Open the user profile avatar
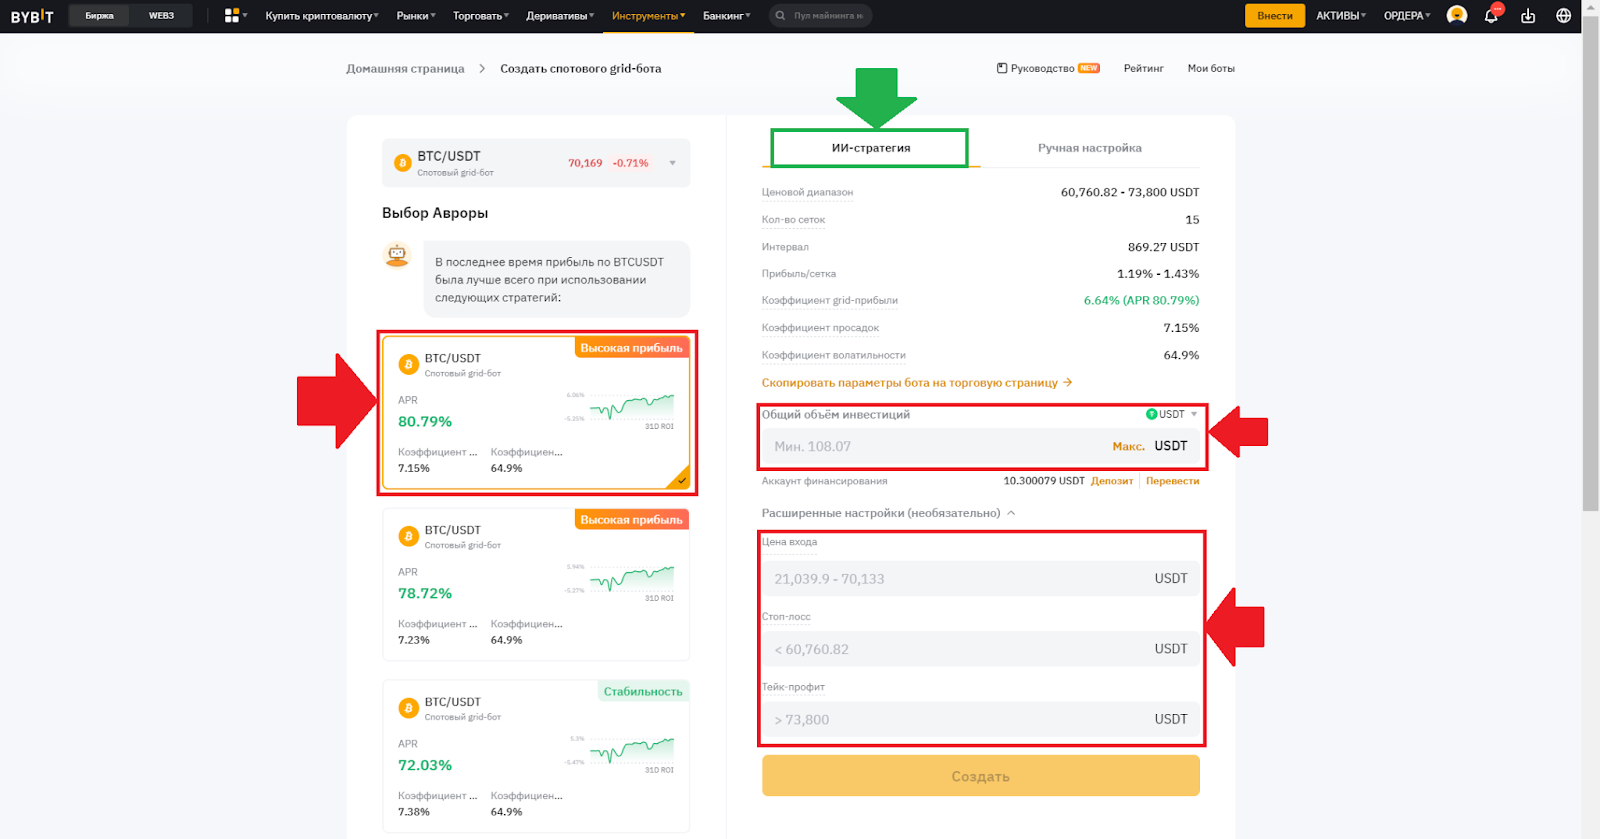The height and width of the screenshot is (839, 1600). [x=1457, y=15]
